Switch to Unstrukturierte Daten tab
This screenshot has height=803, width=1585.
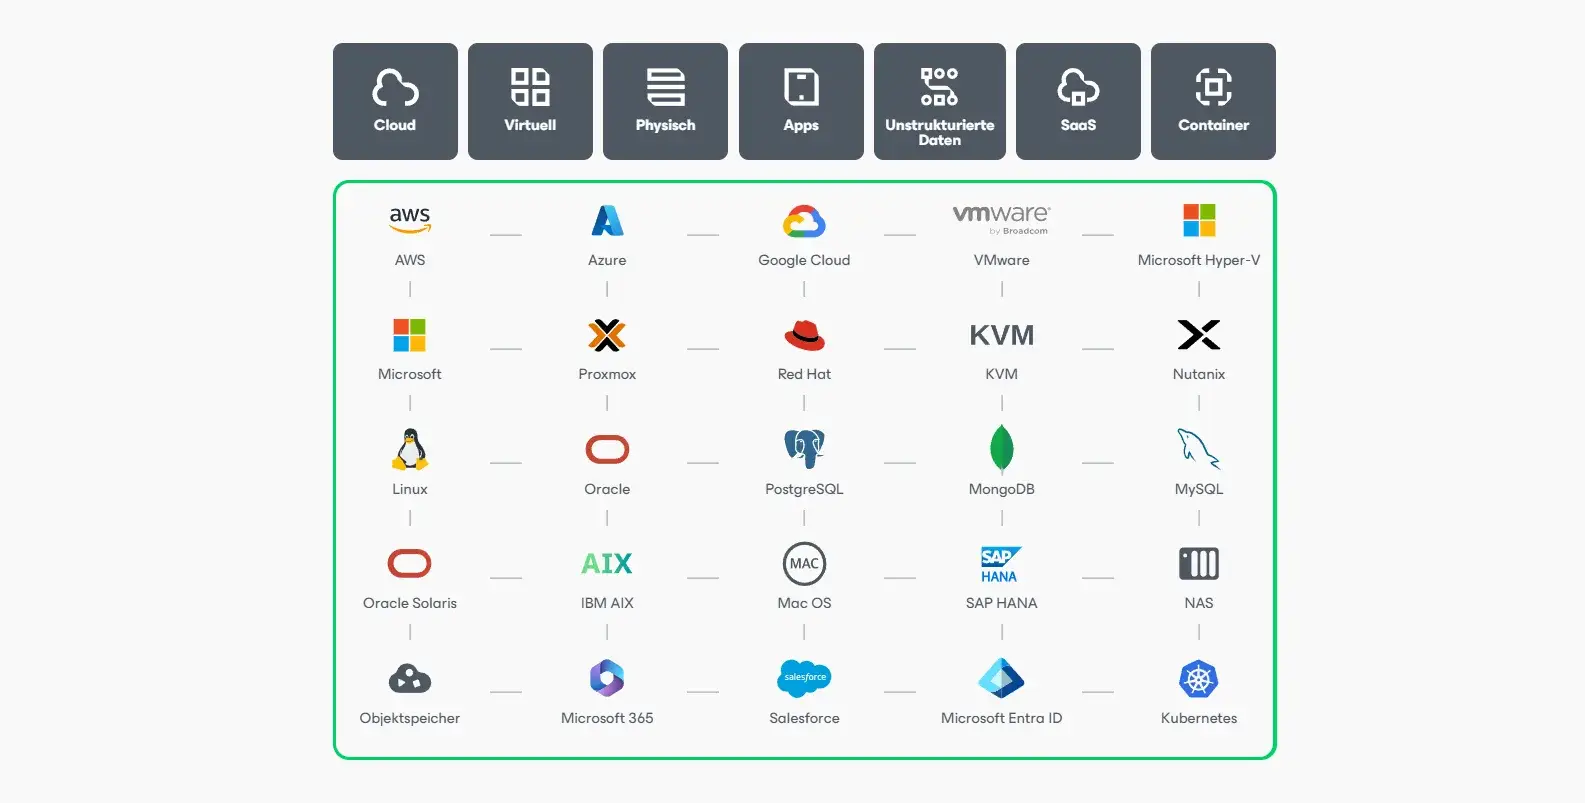(x=940, y=101)
